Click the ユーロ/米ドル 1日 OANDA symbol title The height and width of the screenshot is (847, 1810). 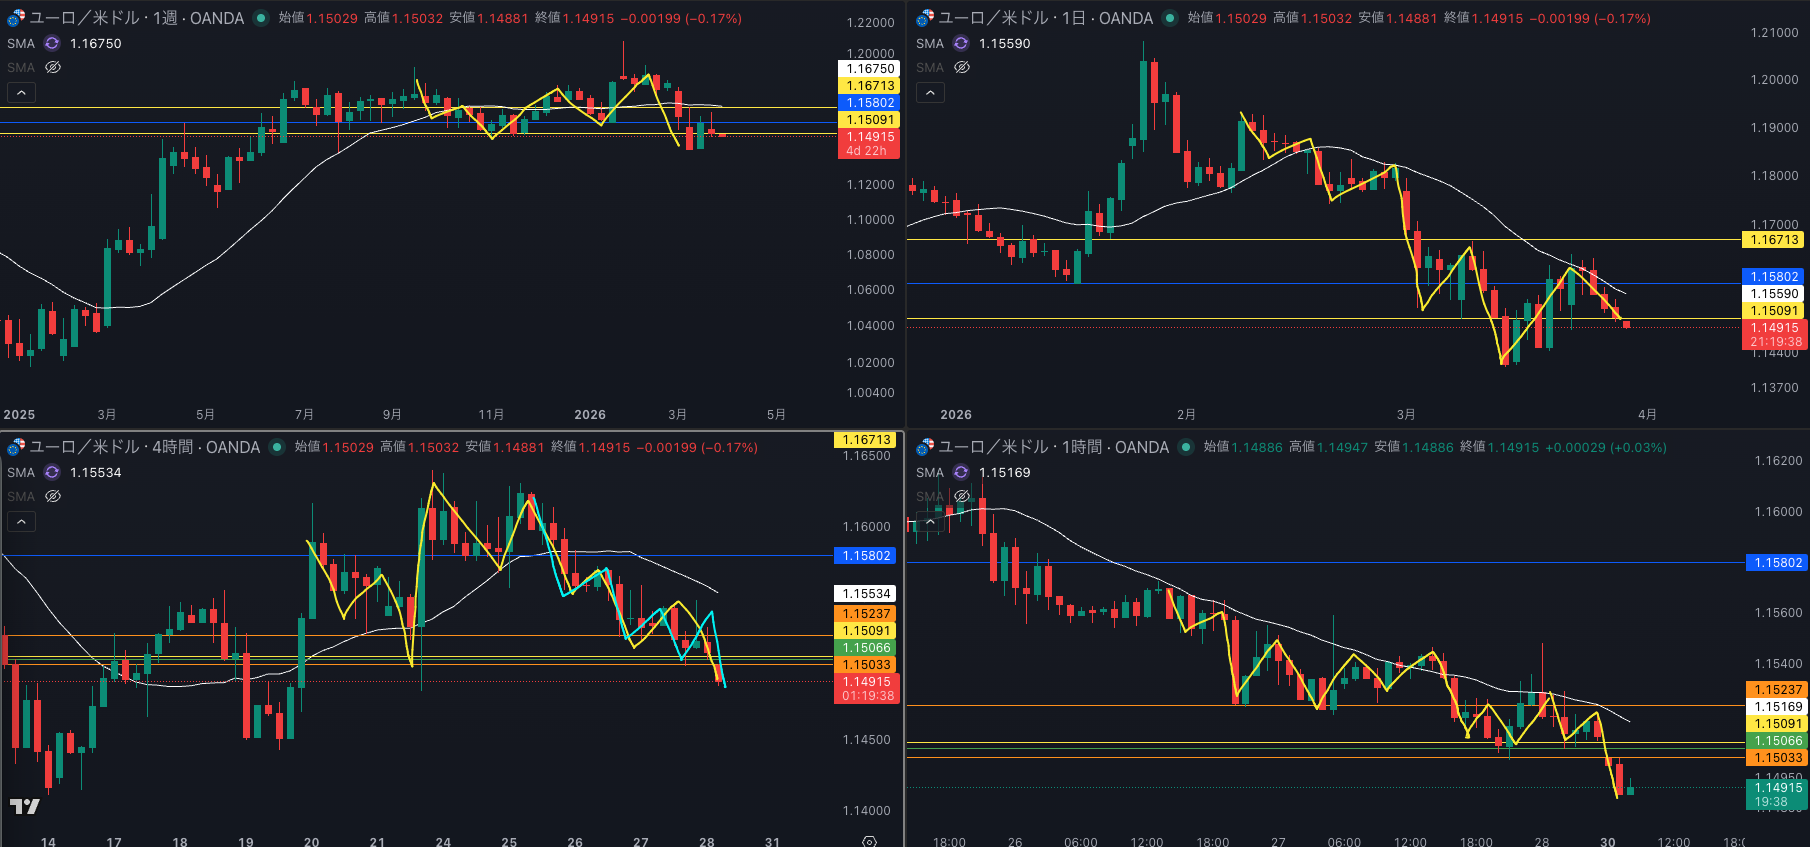coord(1045,18)
